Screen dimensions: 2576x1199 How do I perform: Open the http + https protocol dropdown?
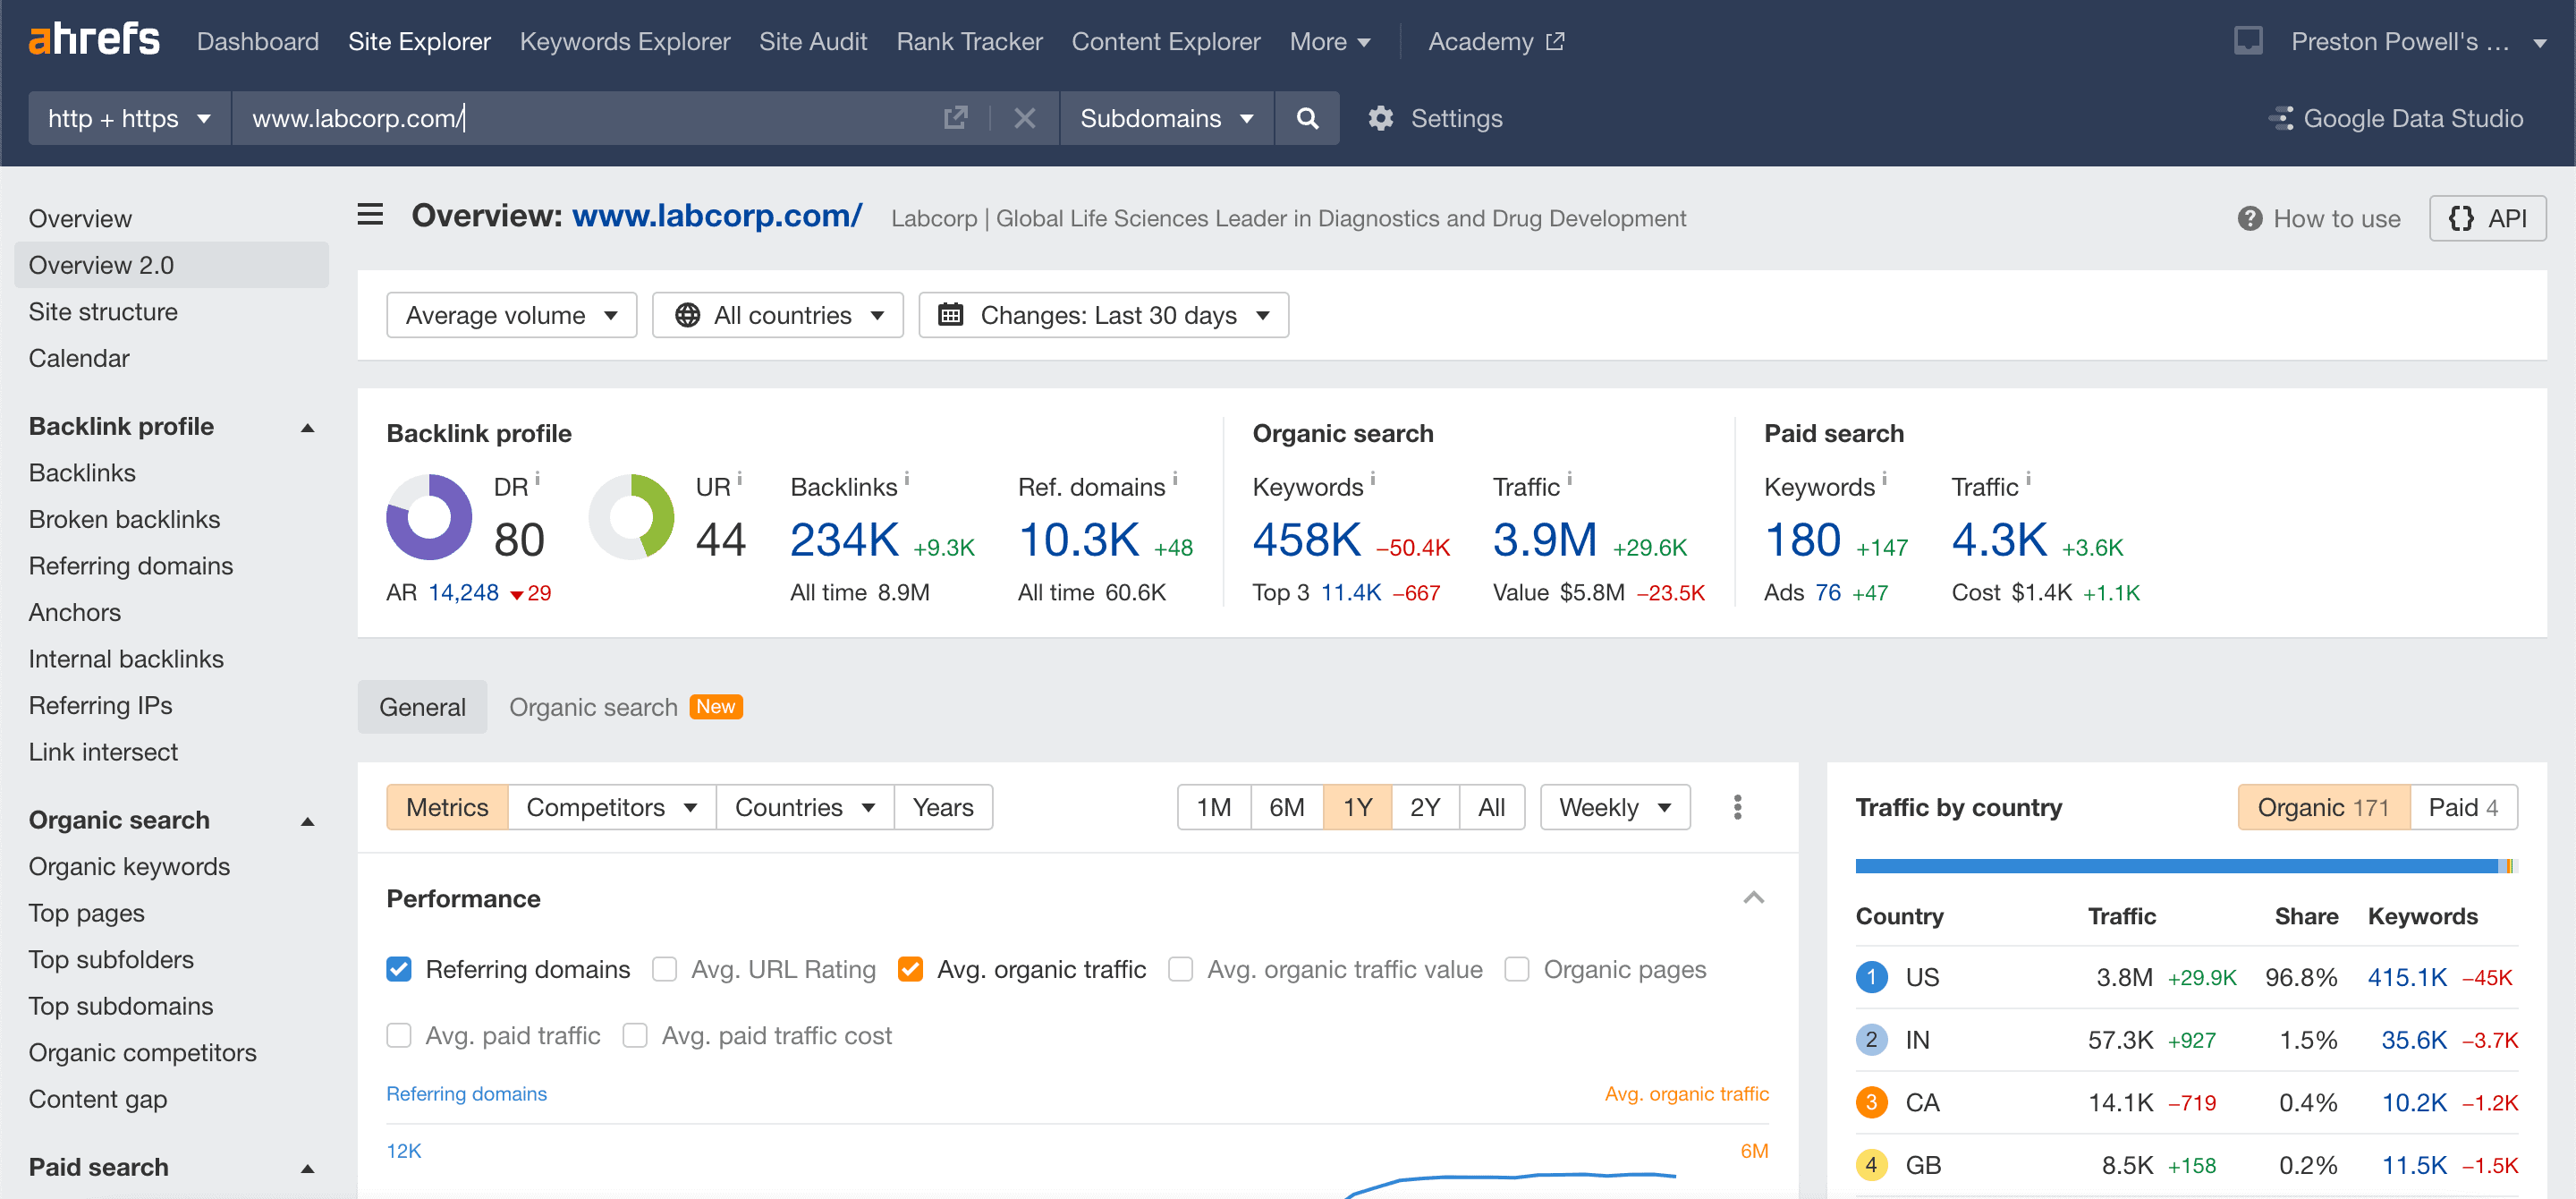129,118
